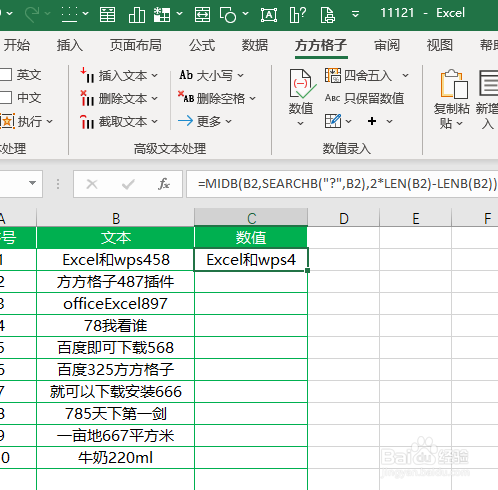The height and width of the screenshot is (490, 498).
Task: Open the 审阅 tab
Action: point(387,45)
